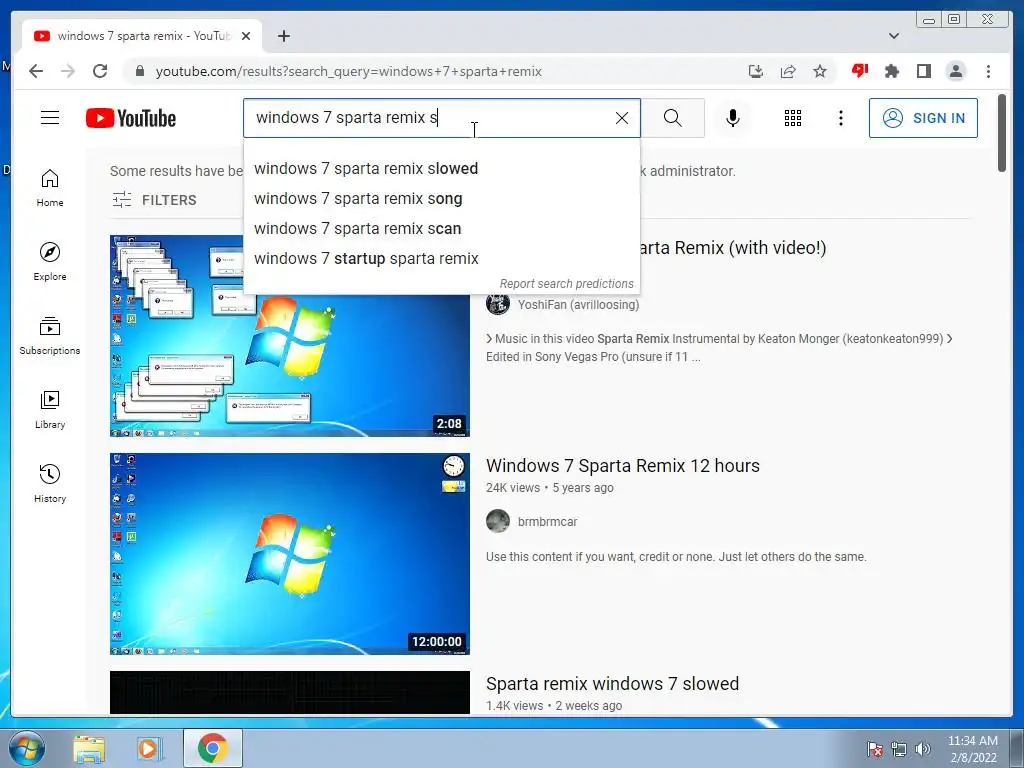The image size is (1024, 768).
Task: Click the magnifier search button
Action: (x=673, y=118)
